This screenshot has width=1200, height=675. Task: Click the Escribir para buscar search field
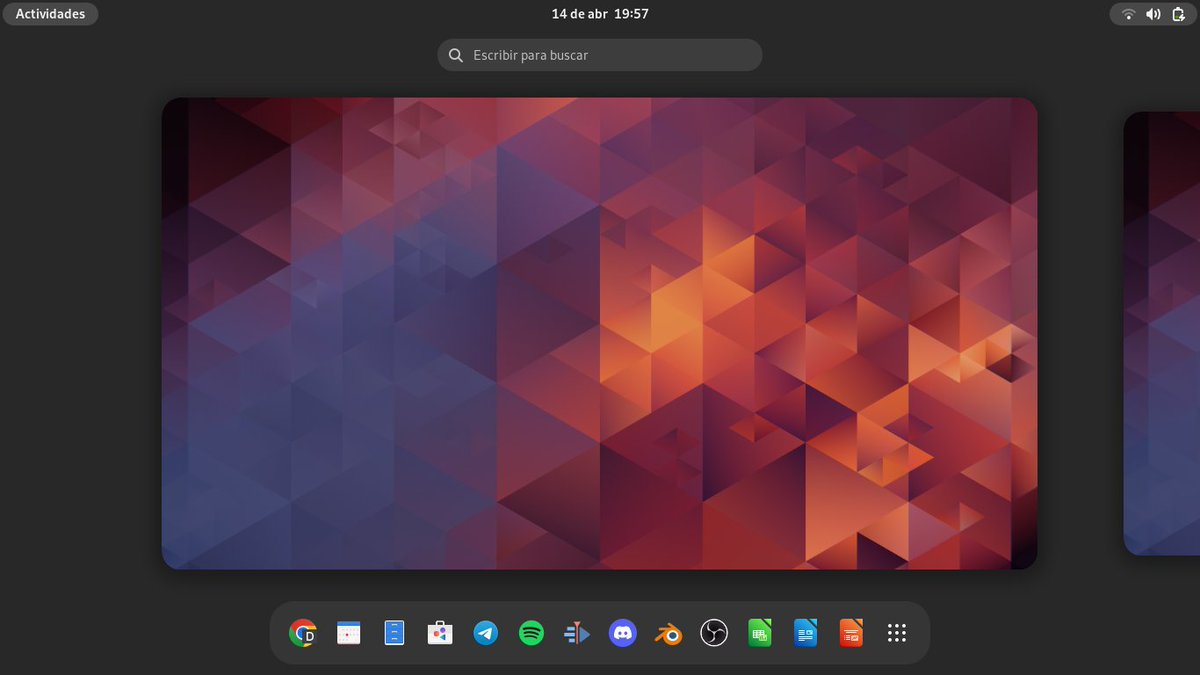coord(599,54)
